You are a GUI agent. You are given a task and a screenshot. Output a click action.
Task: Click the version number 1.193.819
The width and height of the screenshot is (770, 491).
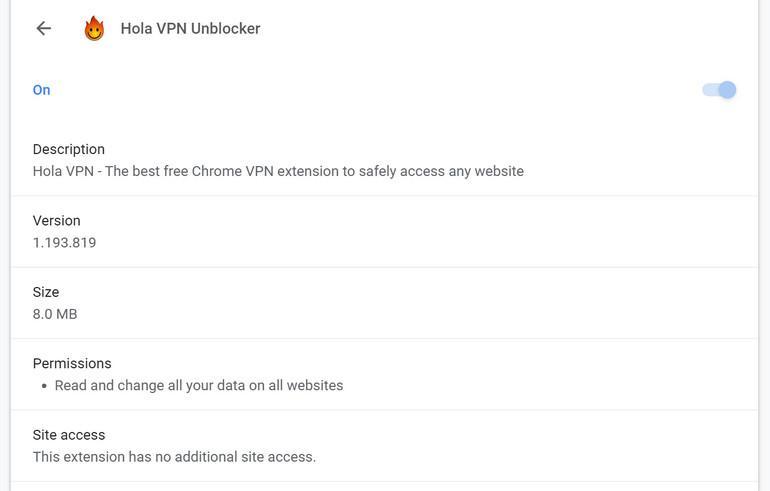(x=64, y=242)
